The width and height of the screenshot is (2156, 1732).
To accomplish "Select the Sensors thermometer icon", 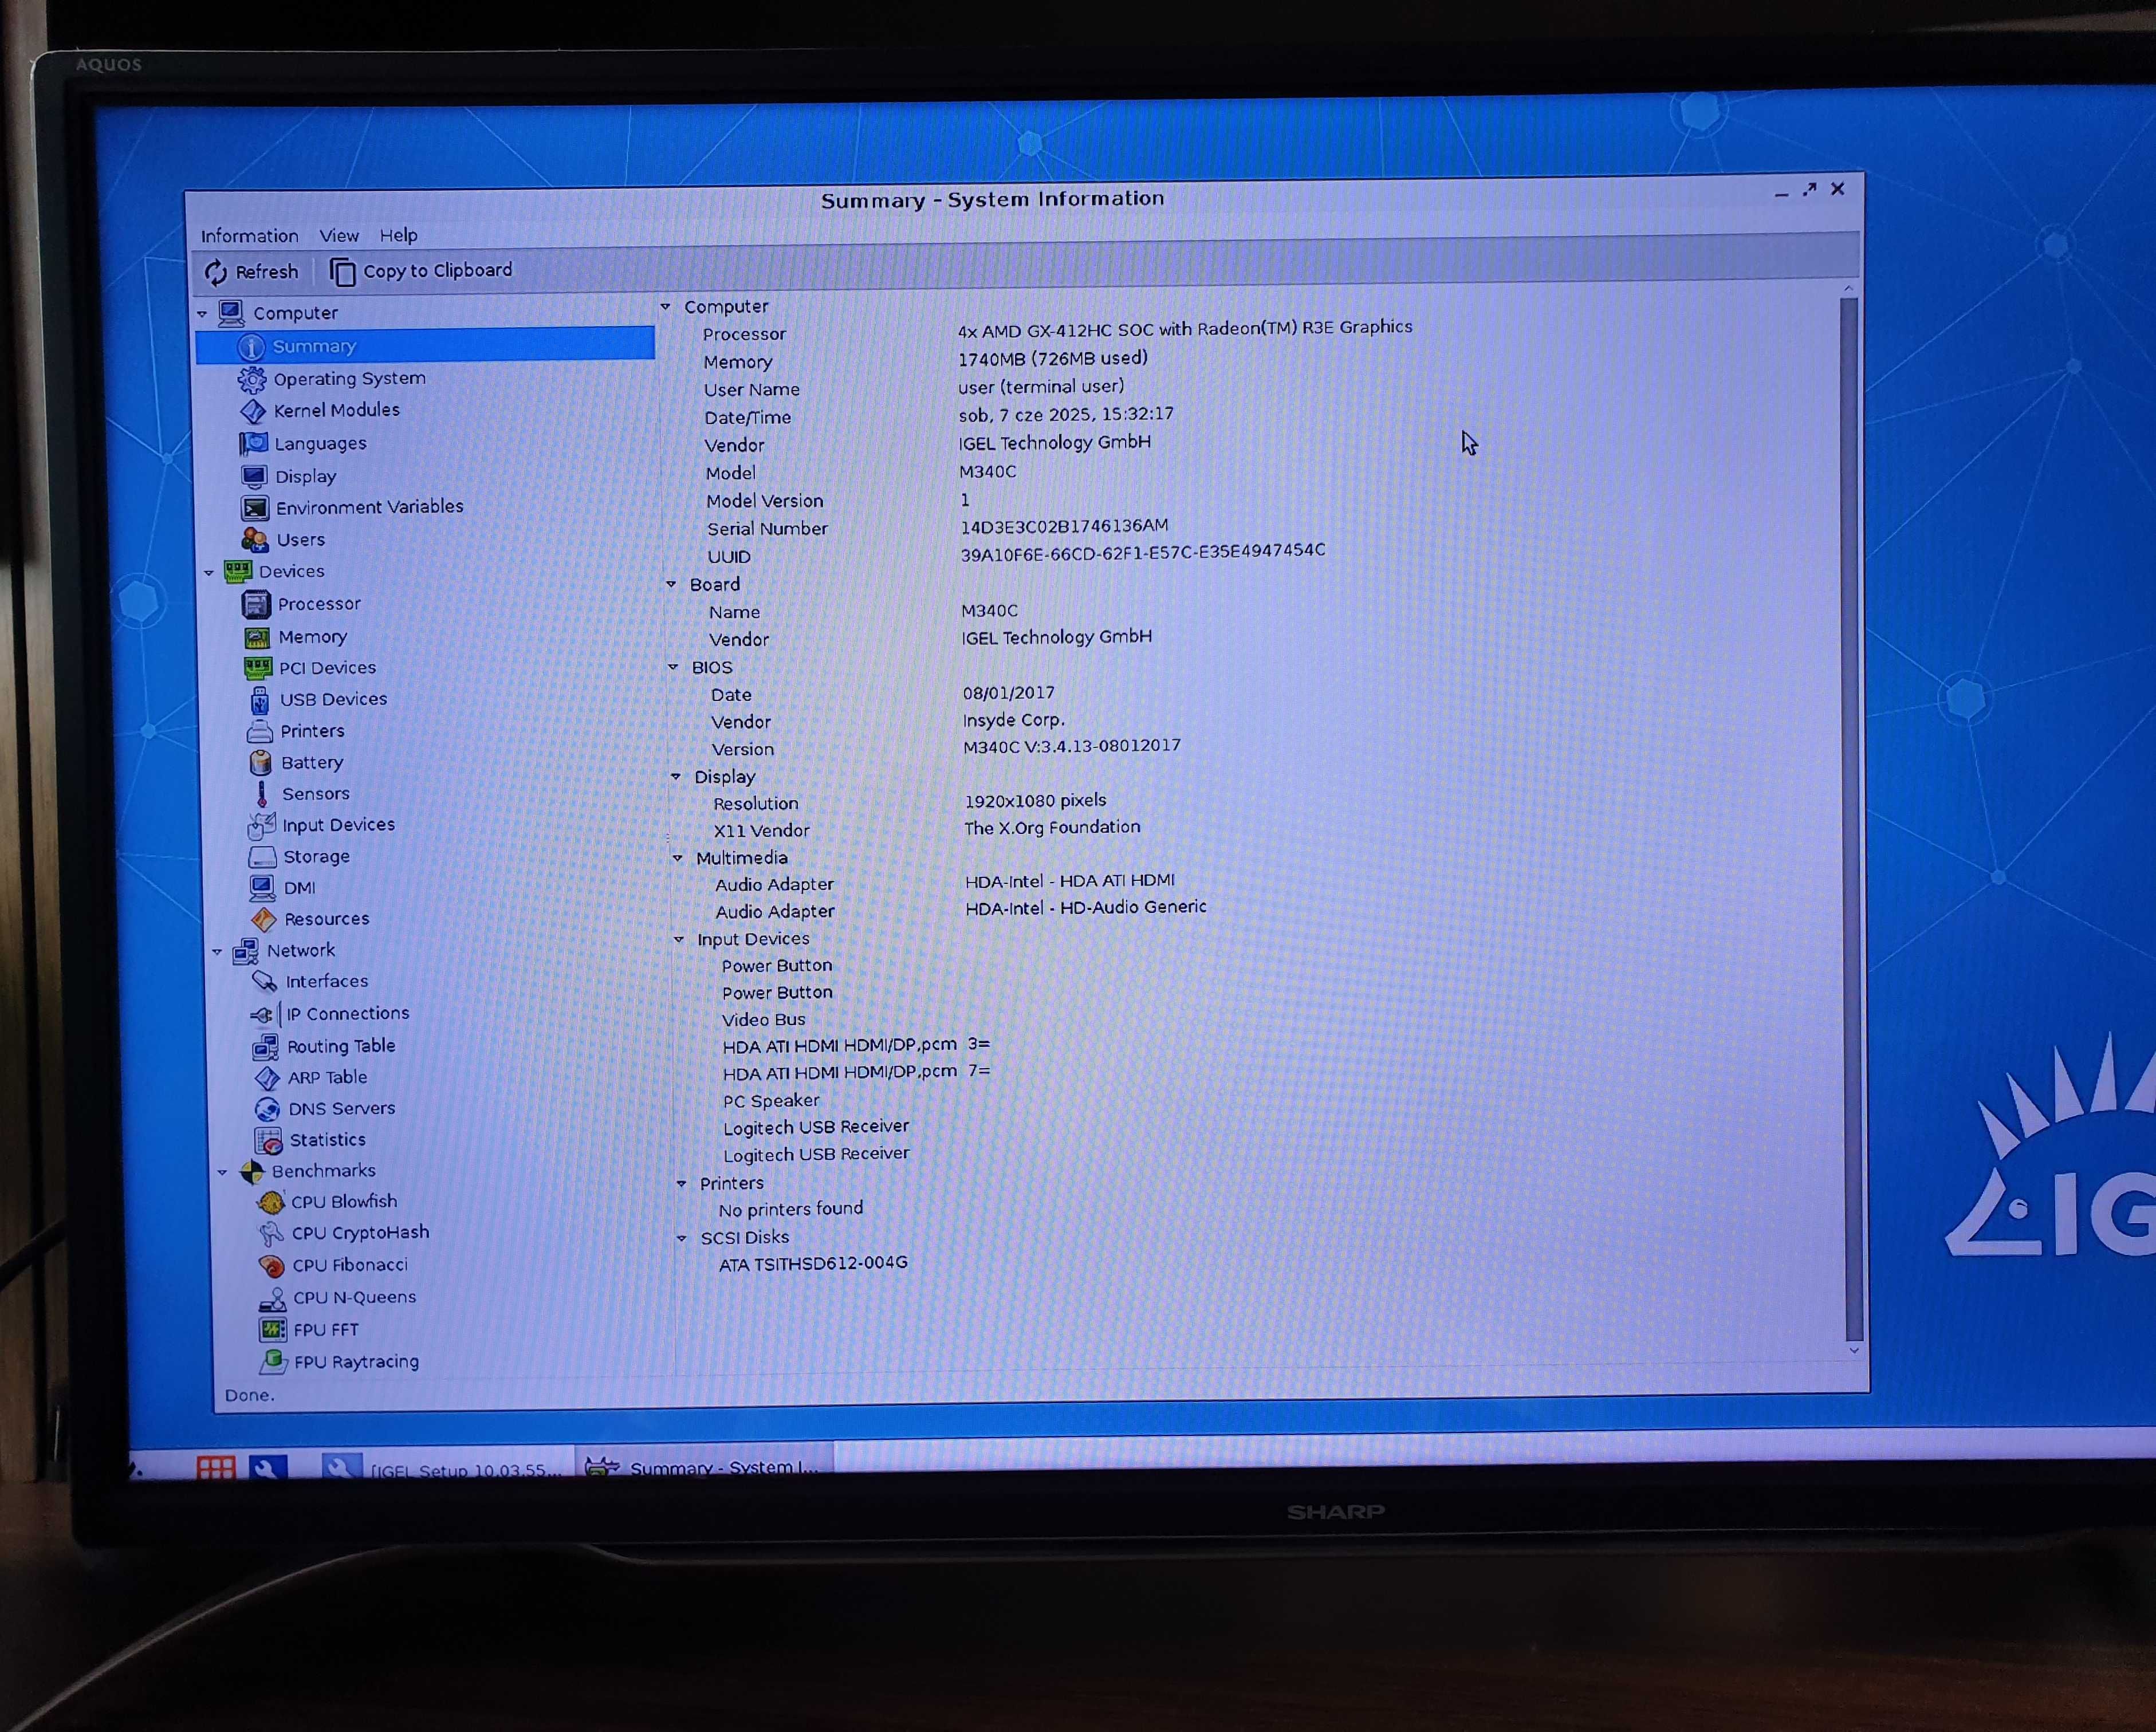I will coord(262,793).
